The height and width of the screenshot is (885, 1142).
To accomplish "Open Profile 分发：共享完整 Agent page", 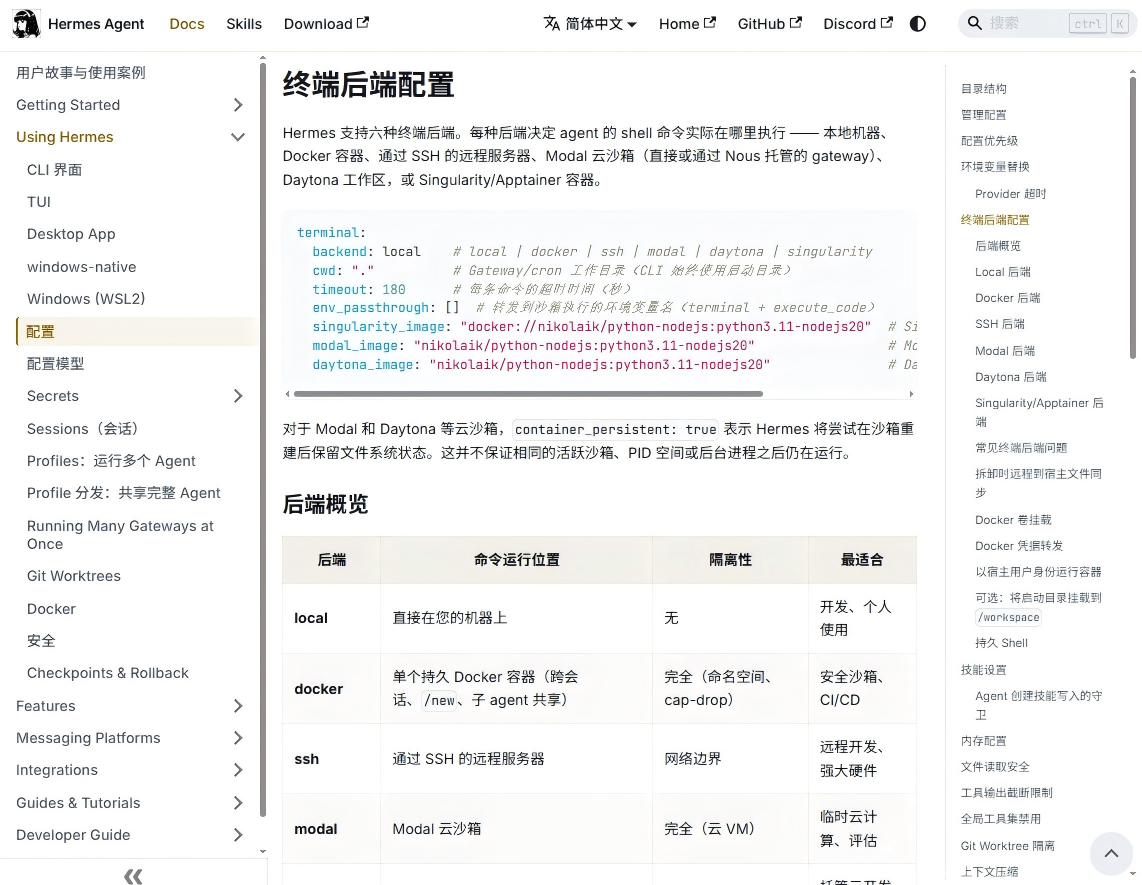I will (124, 492).
